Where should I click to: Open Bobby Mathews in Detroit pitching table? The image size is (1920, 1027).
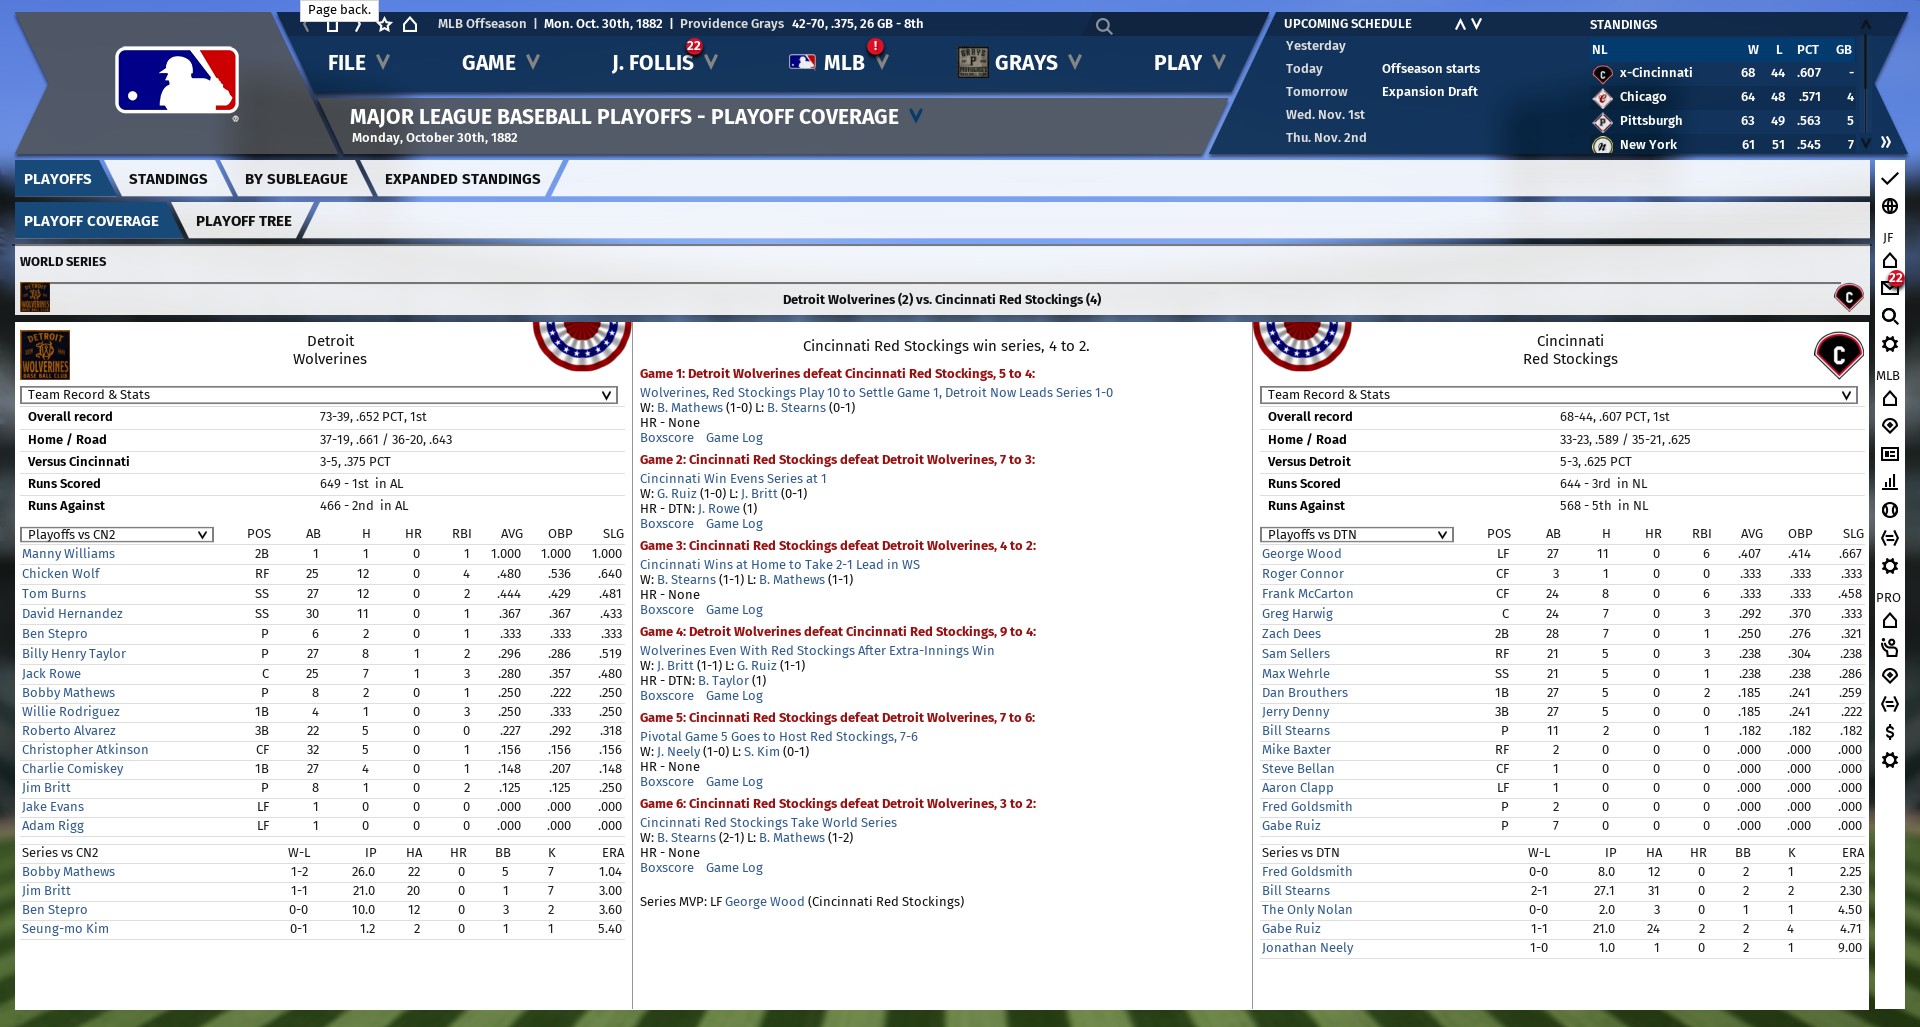click(x=68, y=872)
